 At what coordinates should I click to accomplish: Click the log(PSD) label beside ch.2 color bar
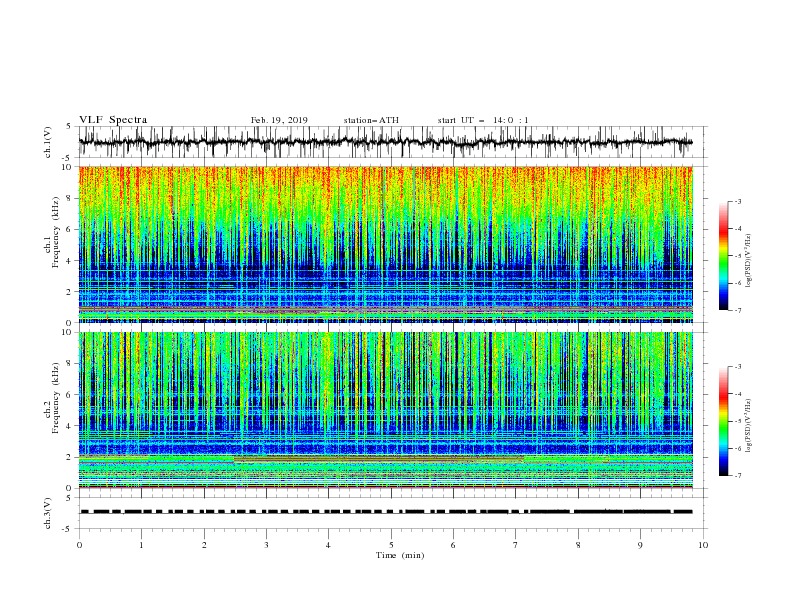click(x=749, y=425)
